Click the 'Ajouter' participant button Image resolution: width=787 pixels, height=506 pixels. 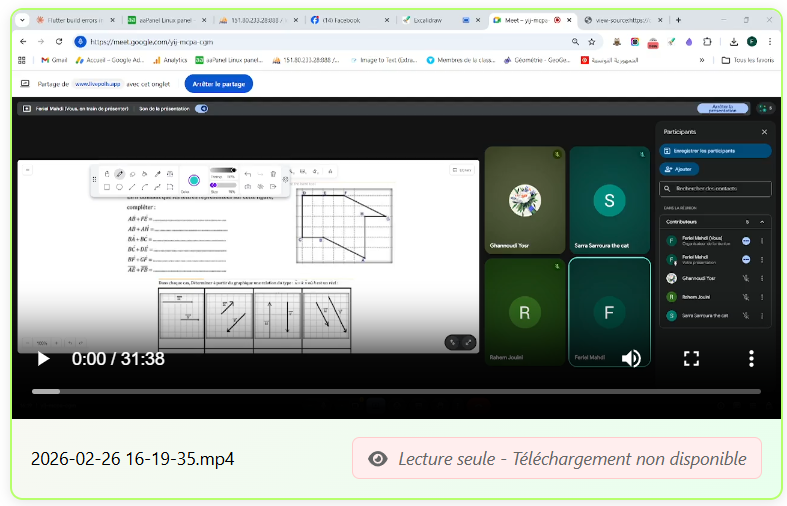(x=680, y=169)
